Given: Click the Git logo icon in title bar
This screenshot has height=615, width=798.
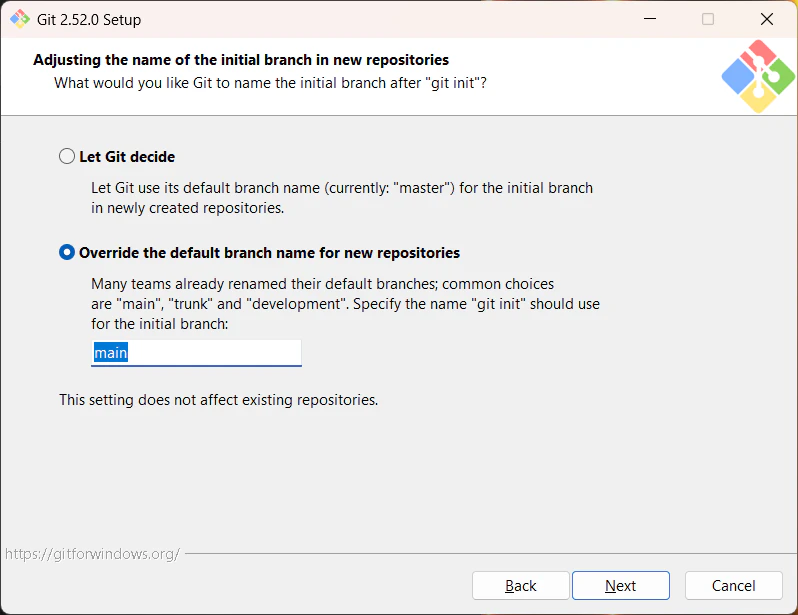Looking at the screenshot, I should 20,19.
